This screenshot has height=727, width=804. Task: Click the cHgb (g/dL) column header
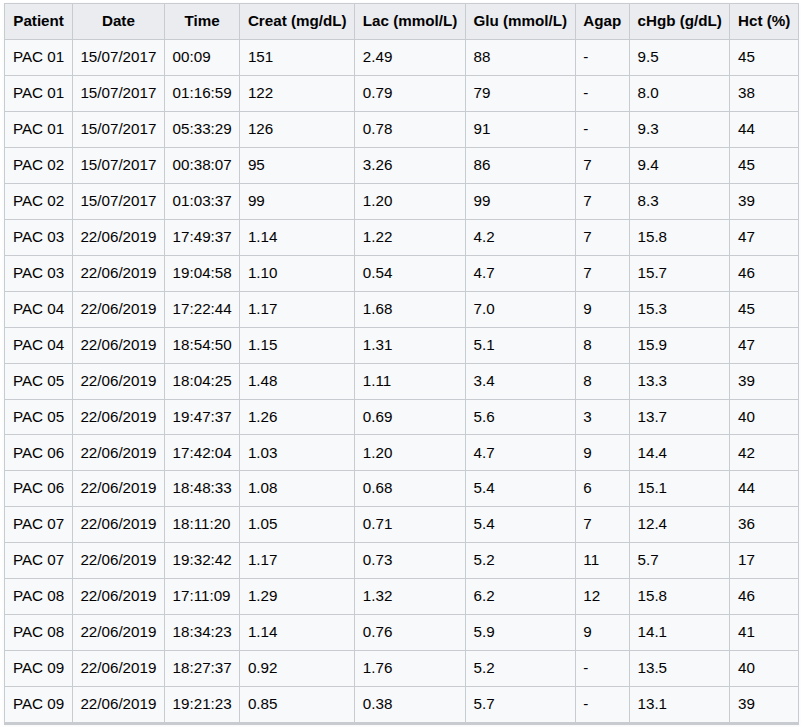pyautogui.click(x=679, y=22)
